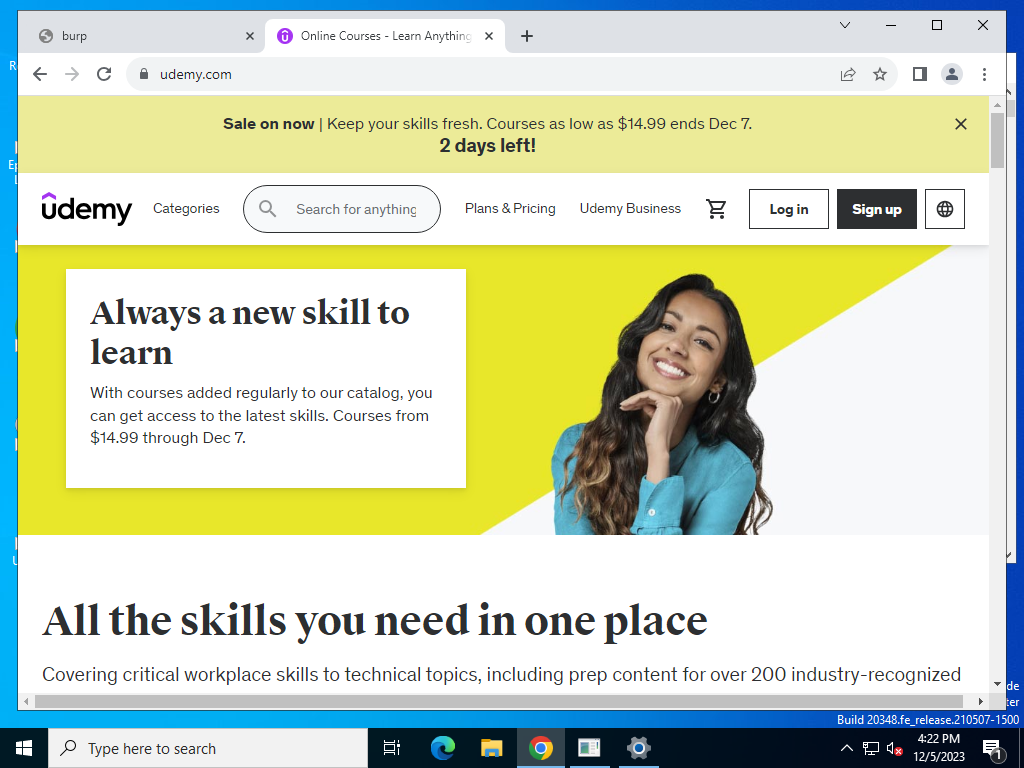Dismiss the Sale on now banner

click(961, 124)
